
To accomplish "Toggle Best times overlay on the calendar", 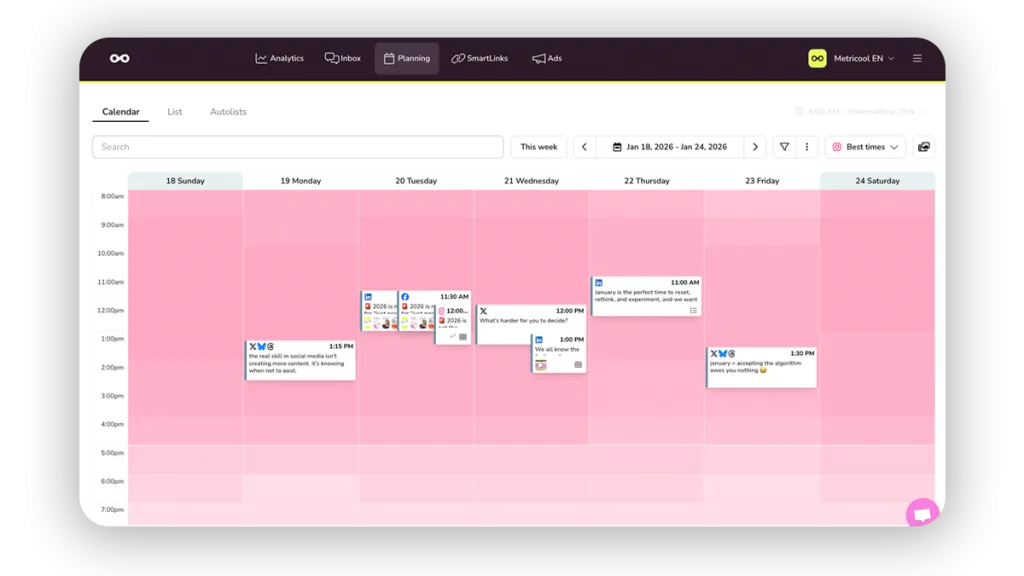I will [x=838, y=146].
